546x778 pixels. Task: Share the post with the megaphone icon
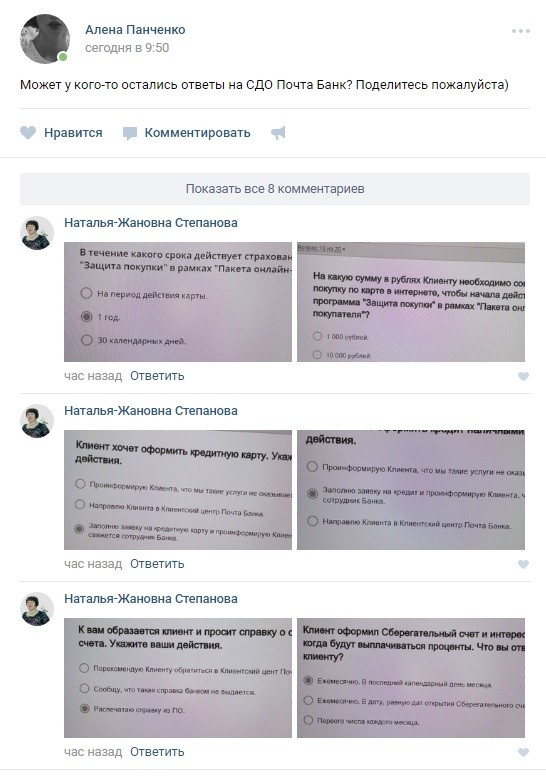pos(278,132)
